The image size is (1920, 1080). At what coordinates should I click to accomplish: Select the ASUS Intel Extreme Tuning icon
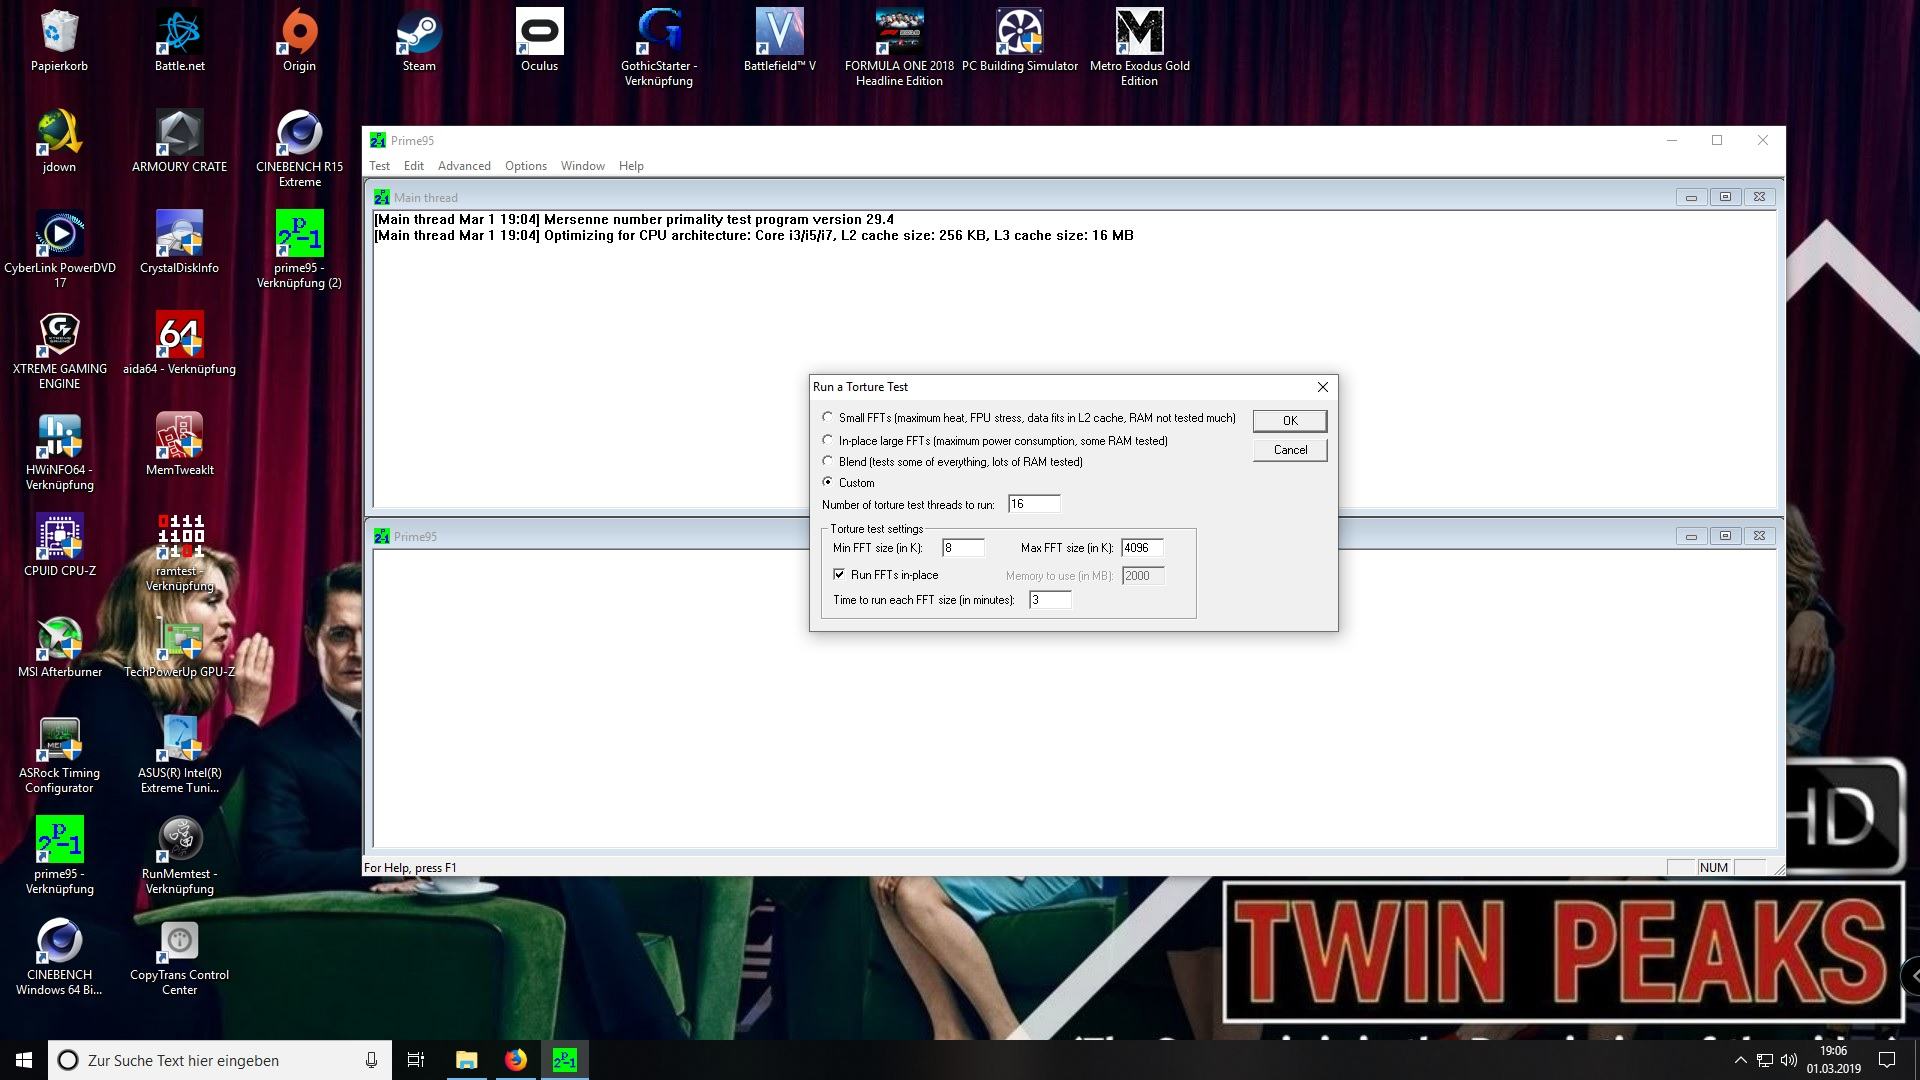(x=180, y=755)
